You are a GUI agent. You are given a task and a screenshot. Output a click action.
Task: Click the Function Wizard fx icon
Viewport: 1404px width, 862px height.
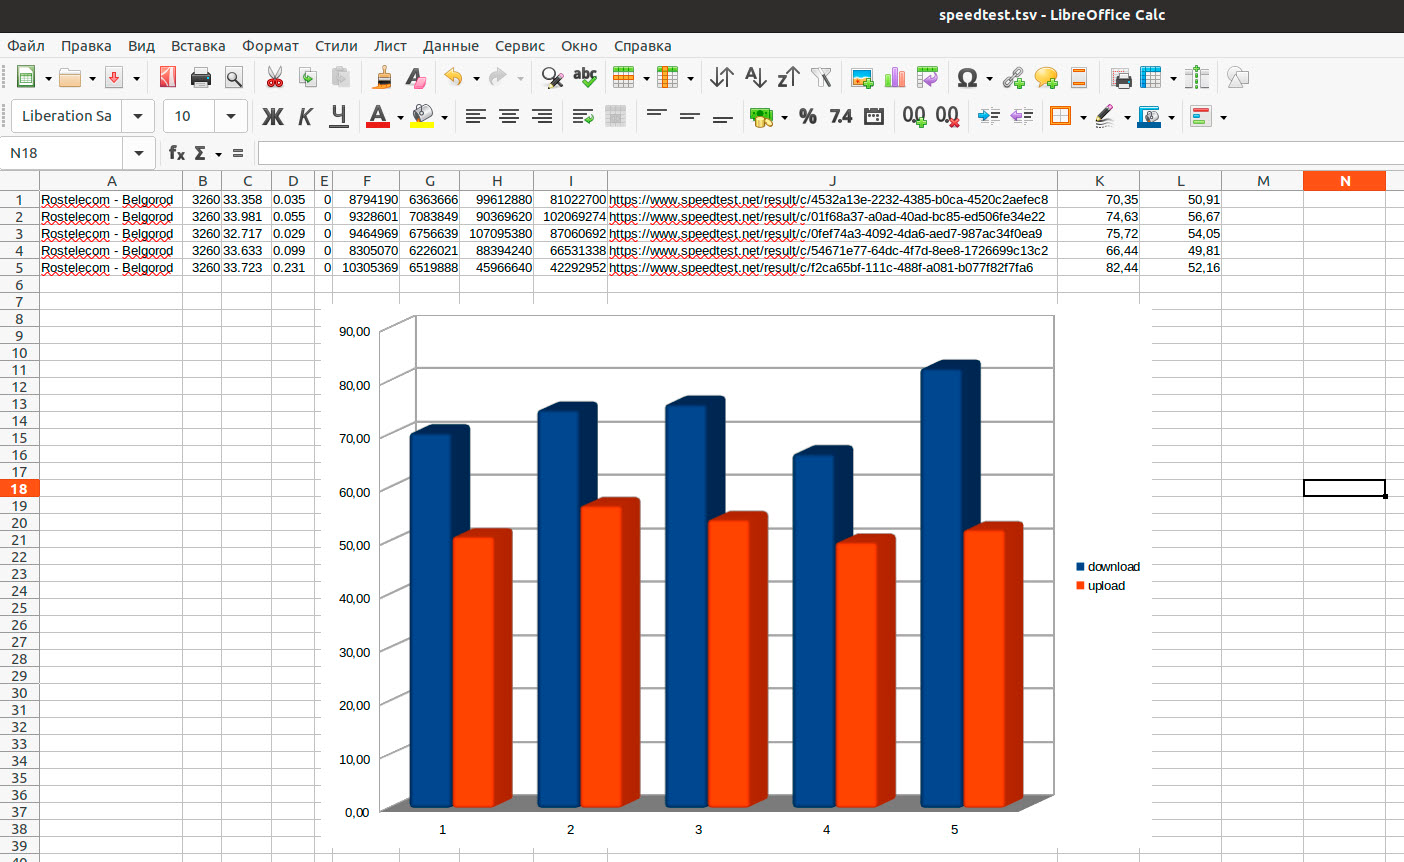[x=177, y=153]
